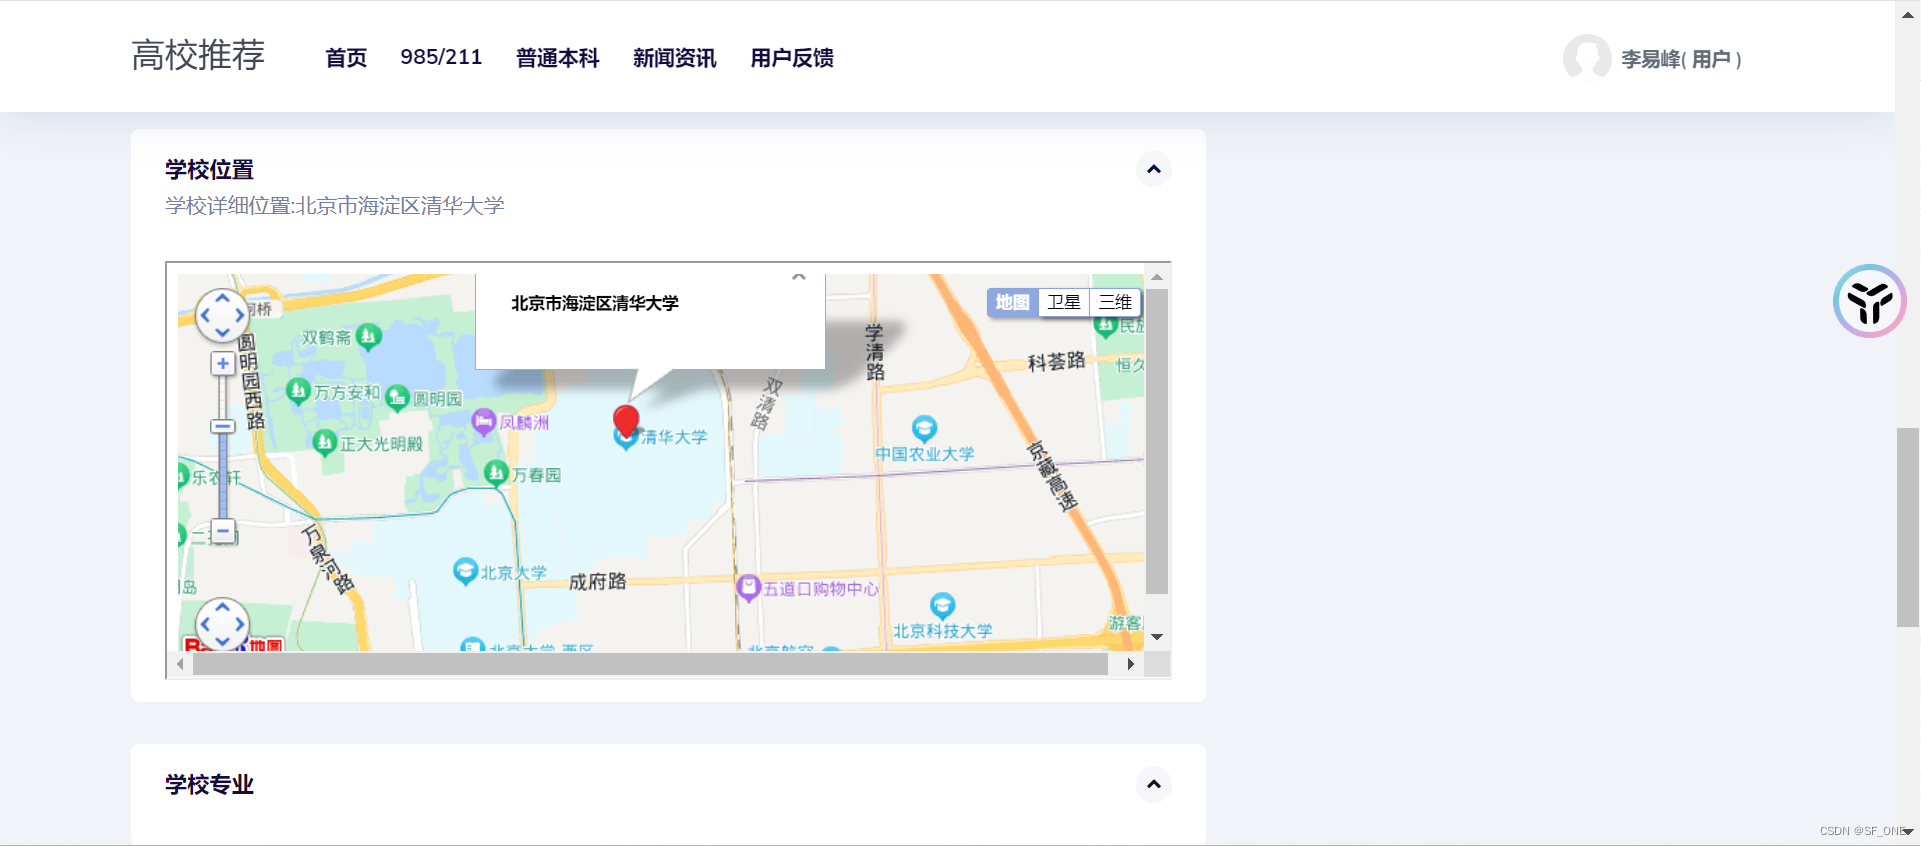Click the 学清路 road label
The image size is (1921, 846).
pos(875,352)
